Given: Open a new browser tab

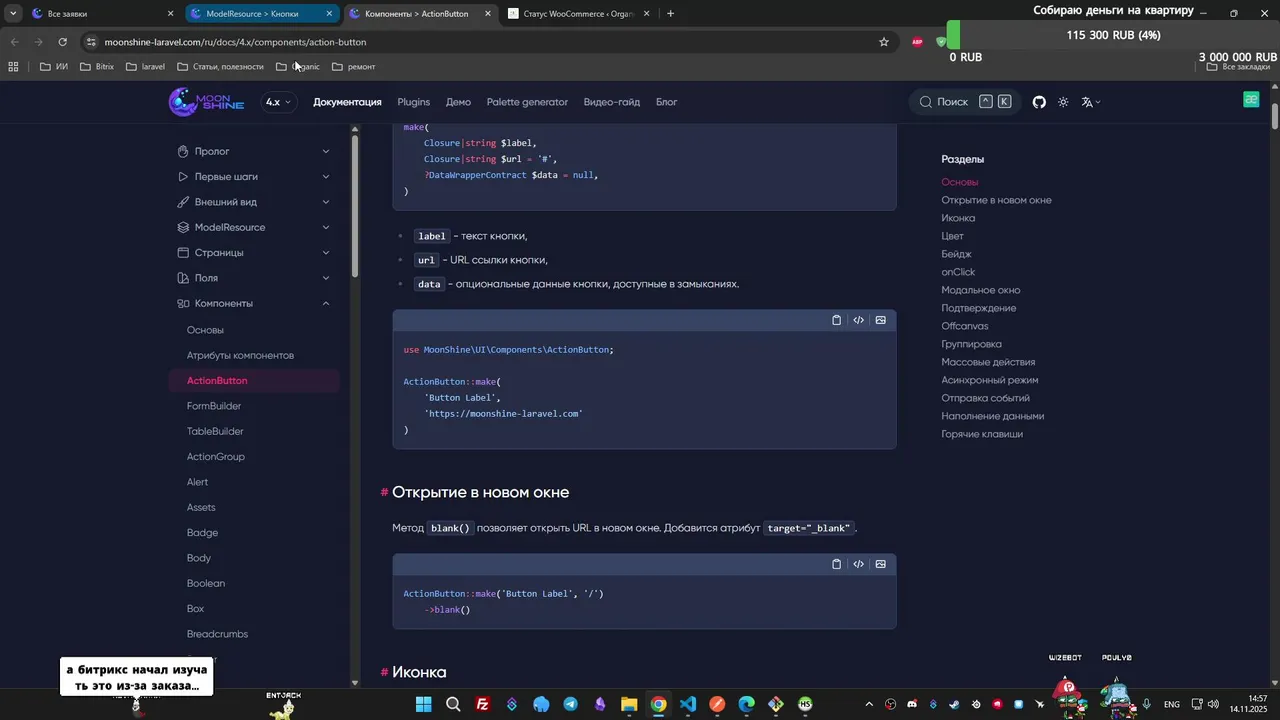Looking at the screenshot, I should coord(670,14).
